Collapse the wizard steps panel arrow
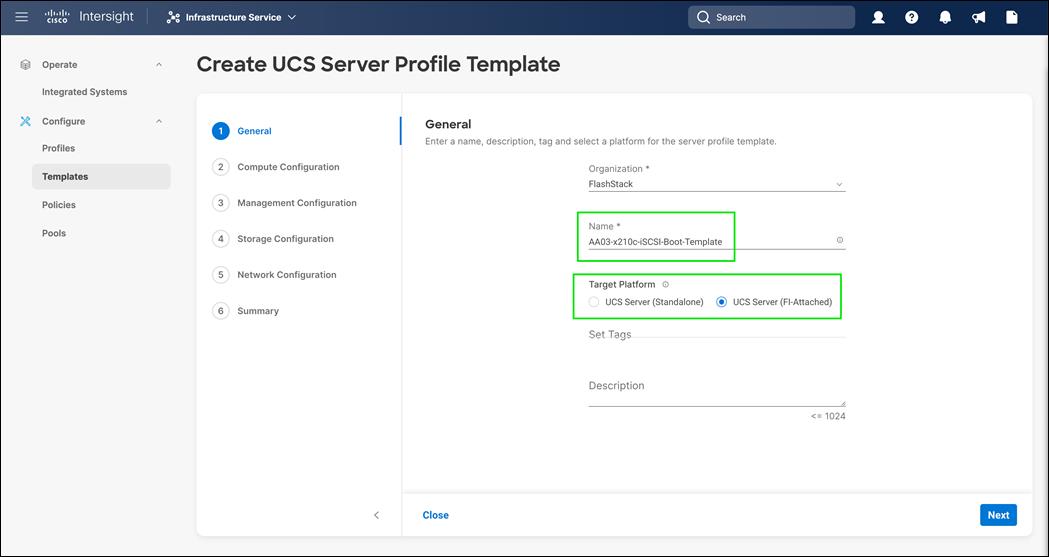The height and width of the screenshot is (557, 1049). (x=377, y=515)
